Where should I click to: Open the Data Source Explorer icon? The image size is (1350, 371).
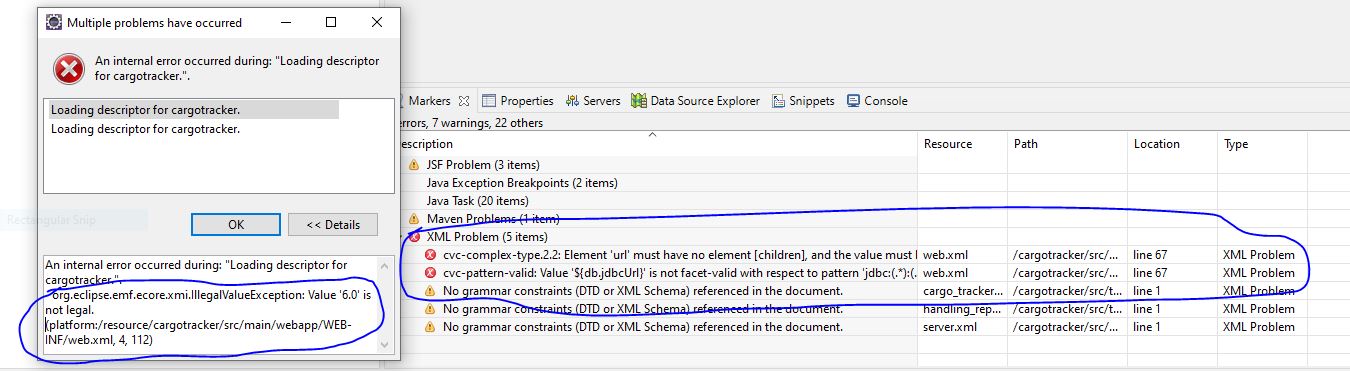pos(639,101)
